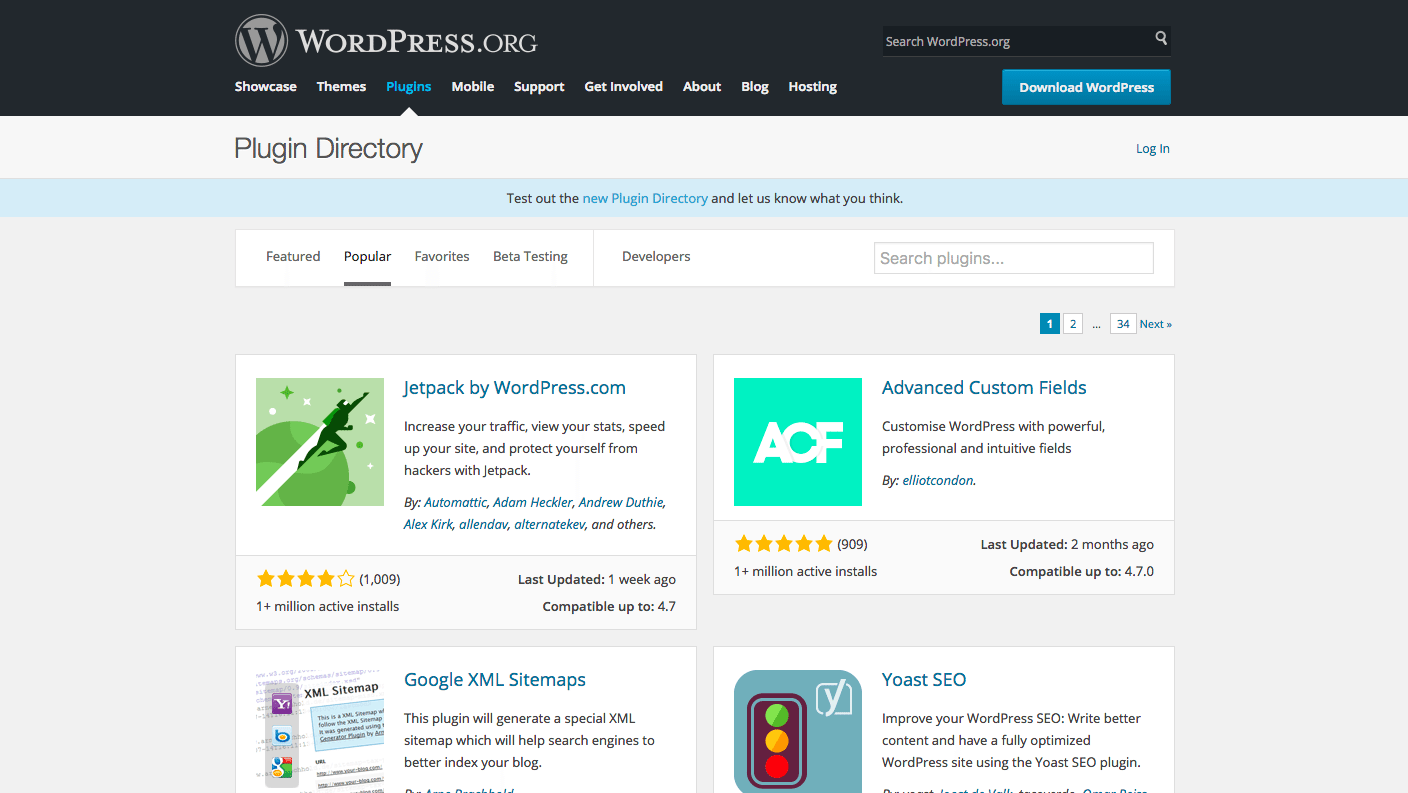Click the Search plugins input field
The height and width of the screenshot is (793, 1408).
pos(1013,257)
